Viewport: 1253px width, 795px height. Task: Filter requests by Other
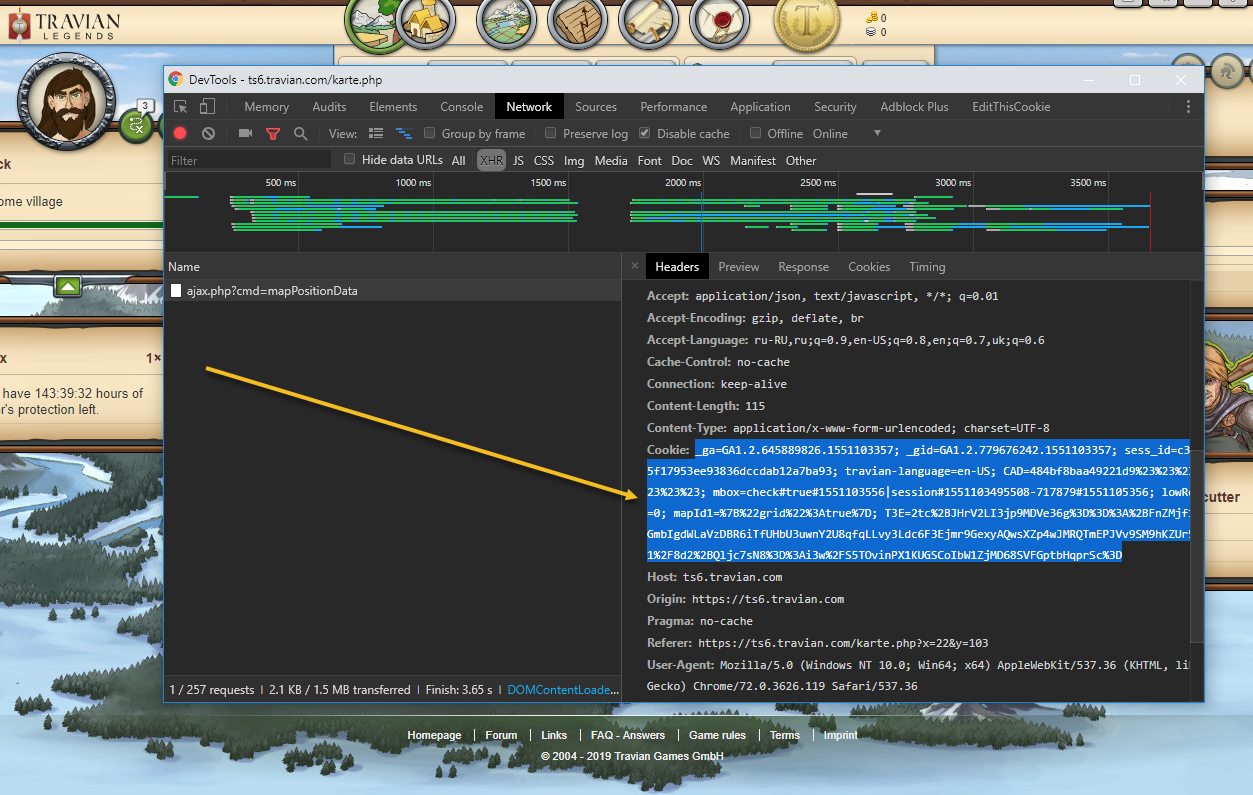pyautogui.click(x=801, y=160)
